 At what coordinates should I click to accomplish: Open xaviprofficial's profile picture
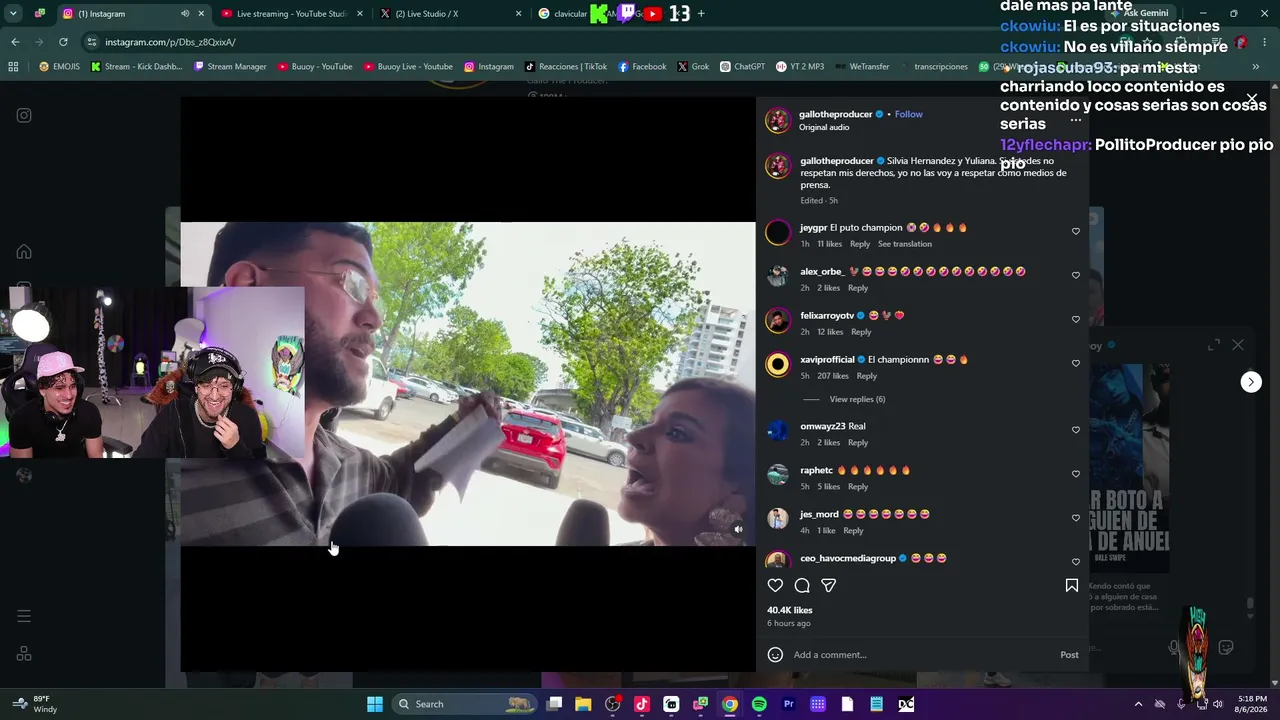click(x=778, y=365)
